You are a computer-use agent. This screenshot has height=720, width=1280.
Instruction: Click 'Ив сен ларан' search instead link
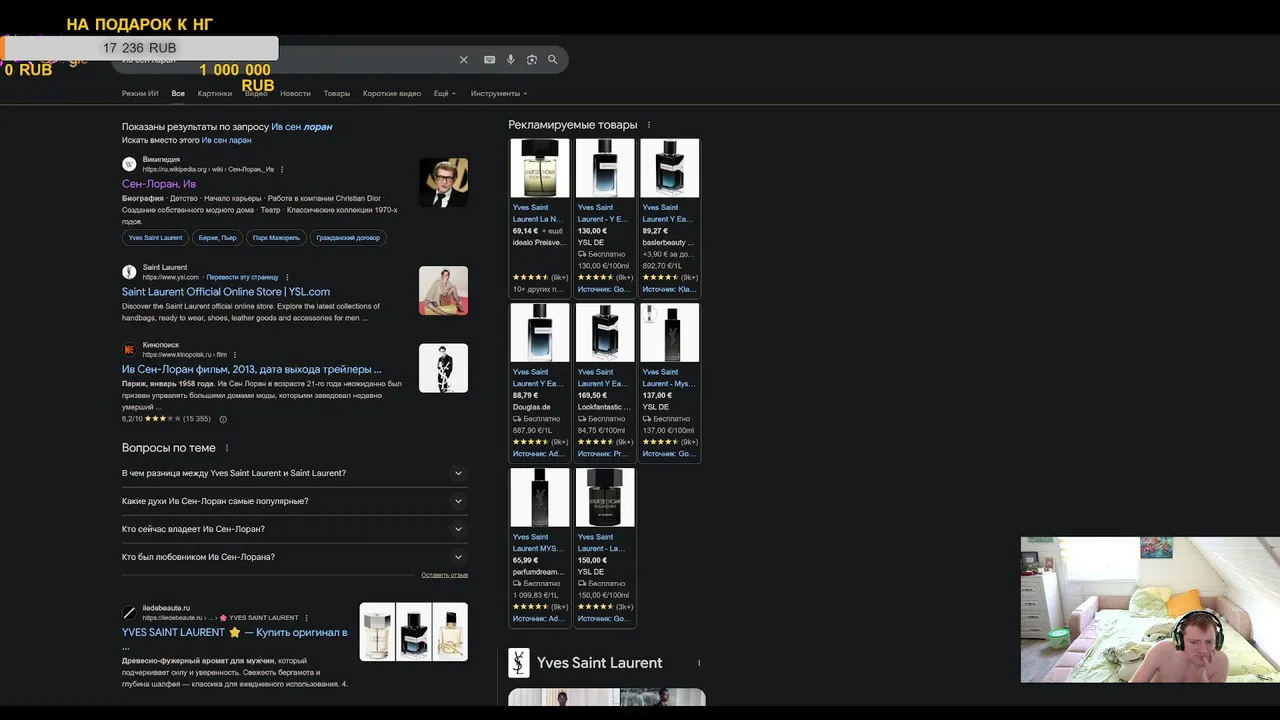coord(227,140)
